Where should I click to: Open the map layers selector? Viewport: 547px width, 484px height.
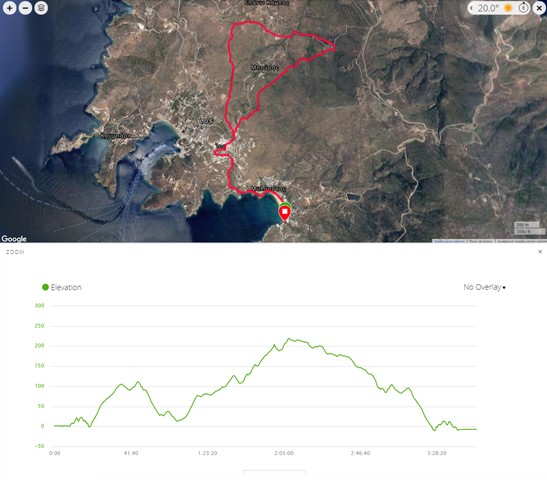[x=41, y=8]
